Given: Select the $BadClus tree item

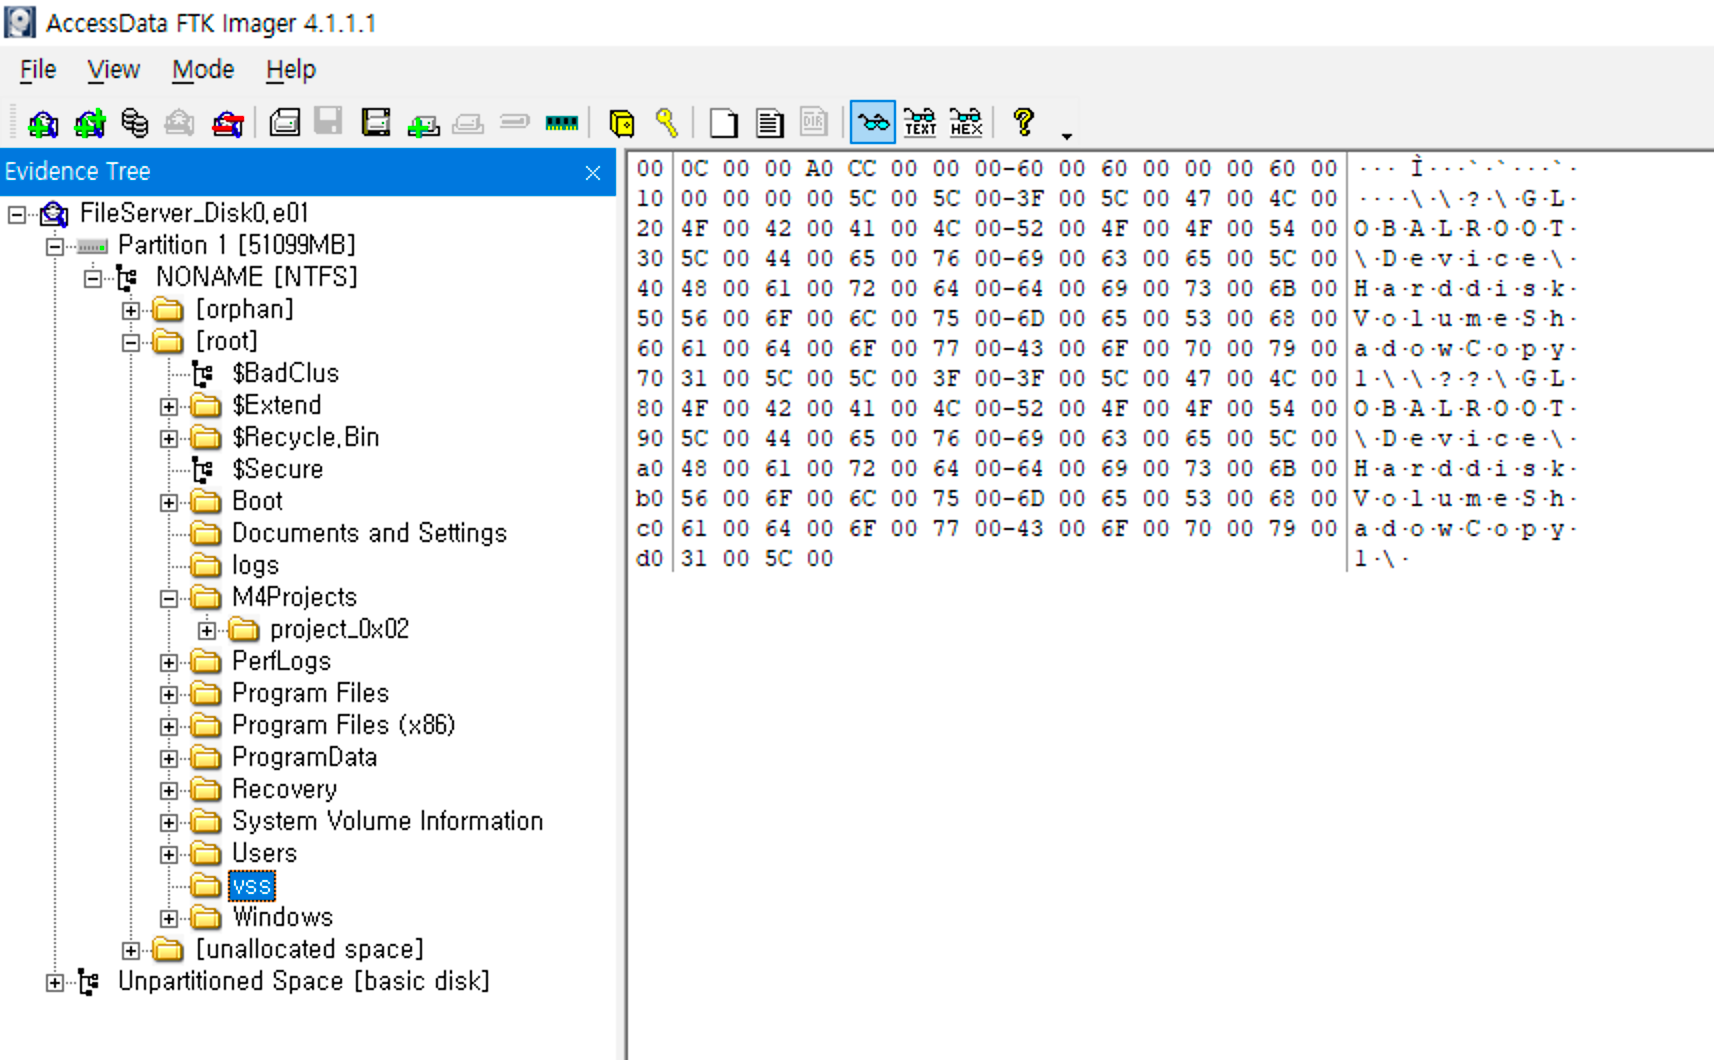Looking at the screenshot, I should [285, 373].
